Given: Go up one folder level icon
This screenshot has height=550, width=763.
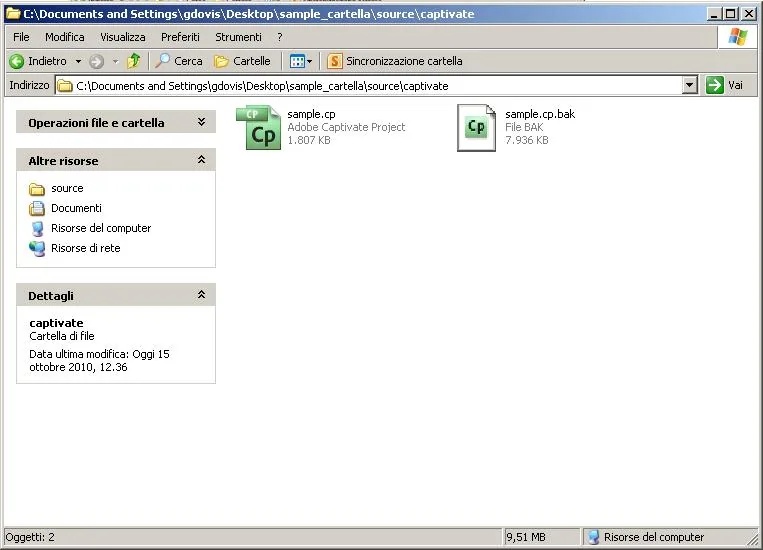Looking at the screenshot, I should (x=133, y=61).
